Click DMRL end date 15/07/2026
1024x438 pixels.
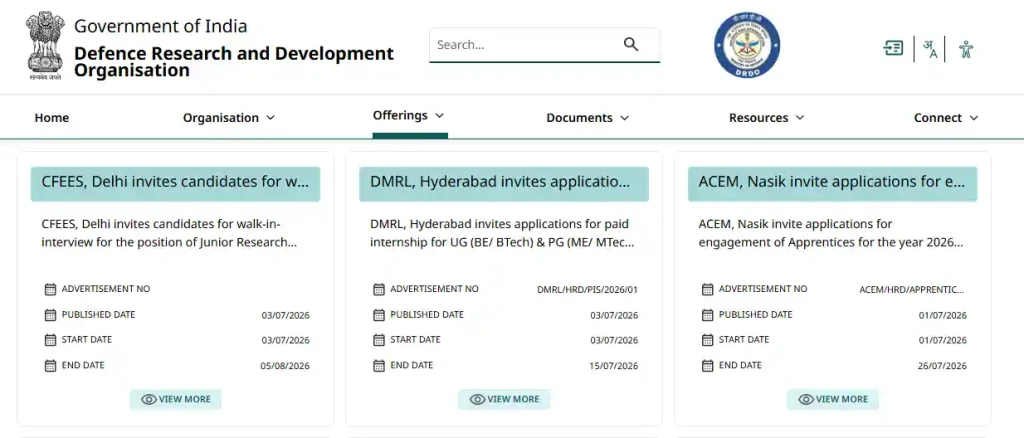tap(613, 366)
